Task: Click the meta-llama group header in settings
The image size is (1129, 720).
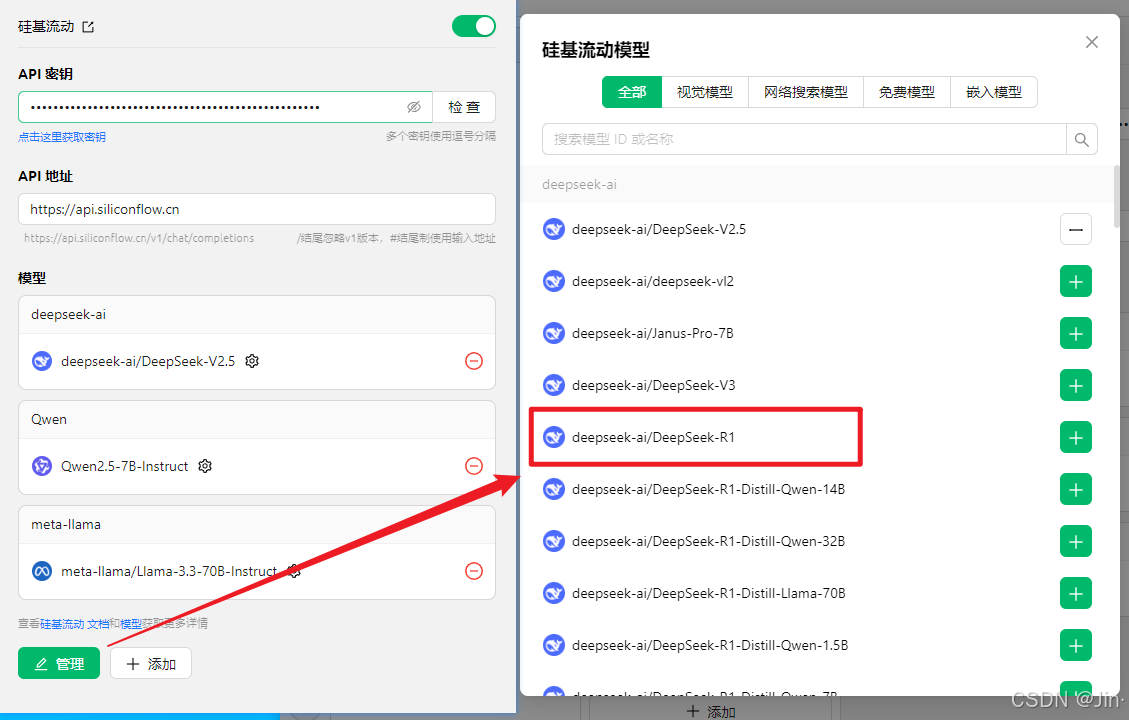Action: [x=257, y=525]
